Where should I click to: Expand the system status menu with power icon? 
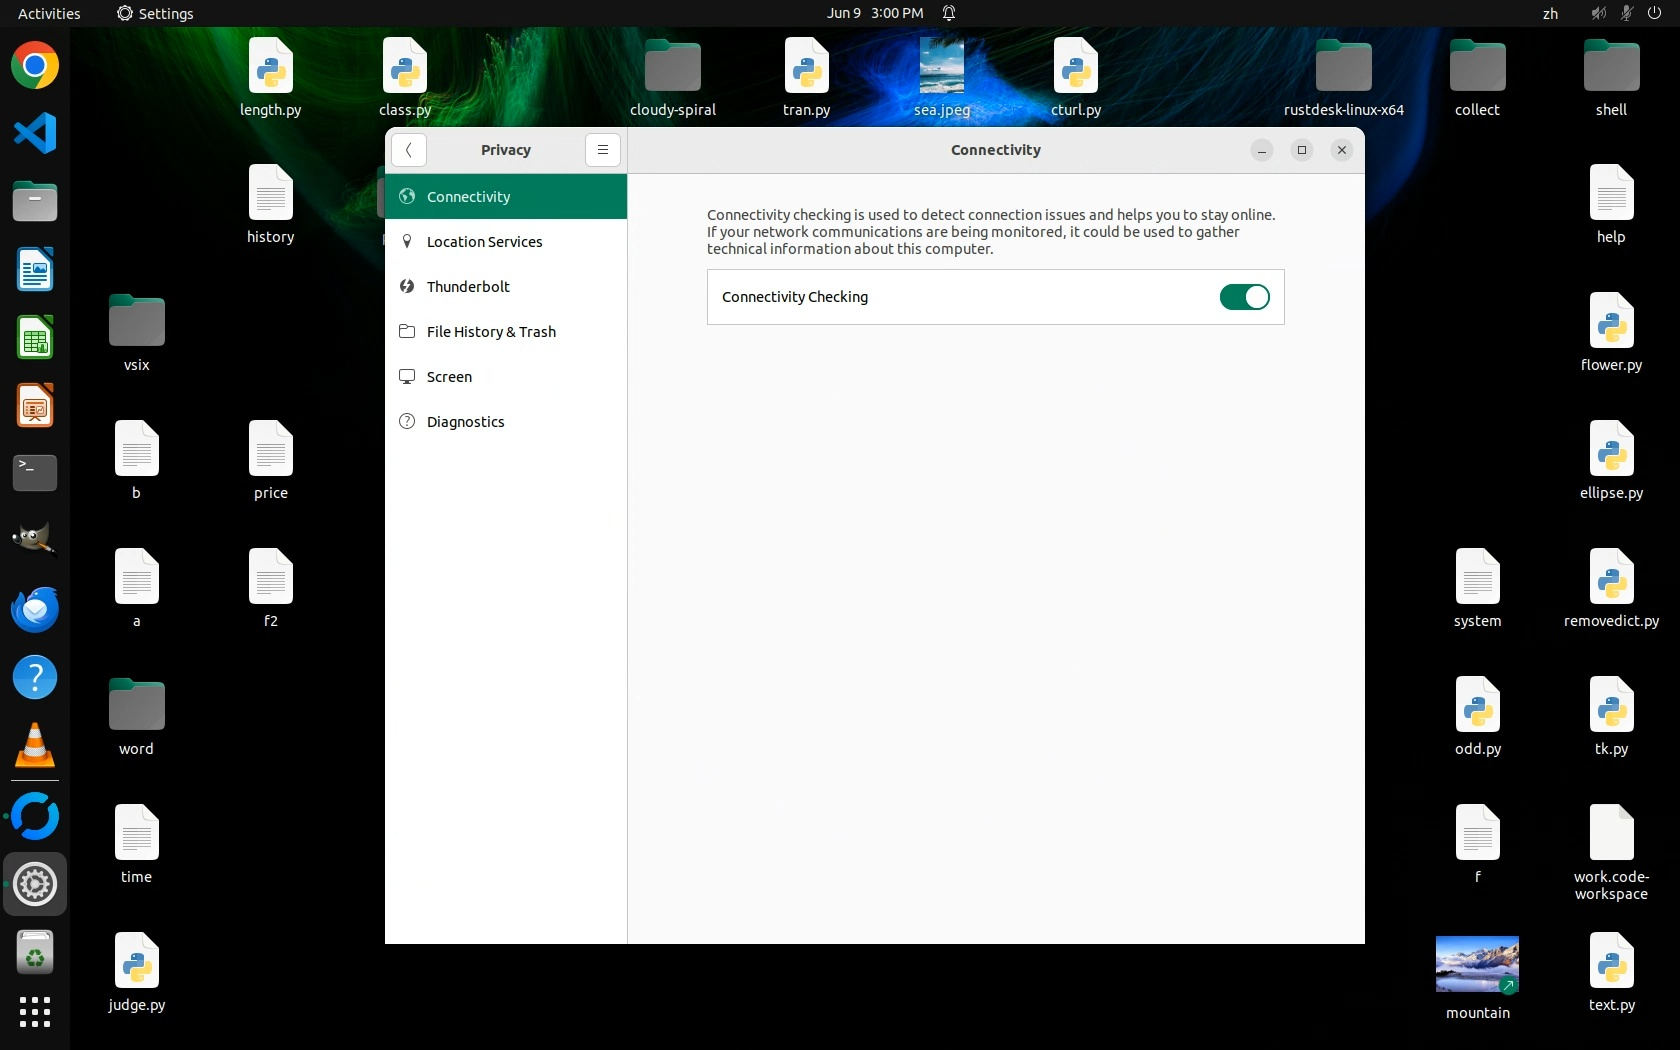1653,13
